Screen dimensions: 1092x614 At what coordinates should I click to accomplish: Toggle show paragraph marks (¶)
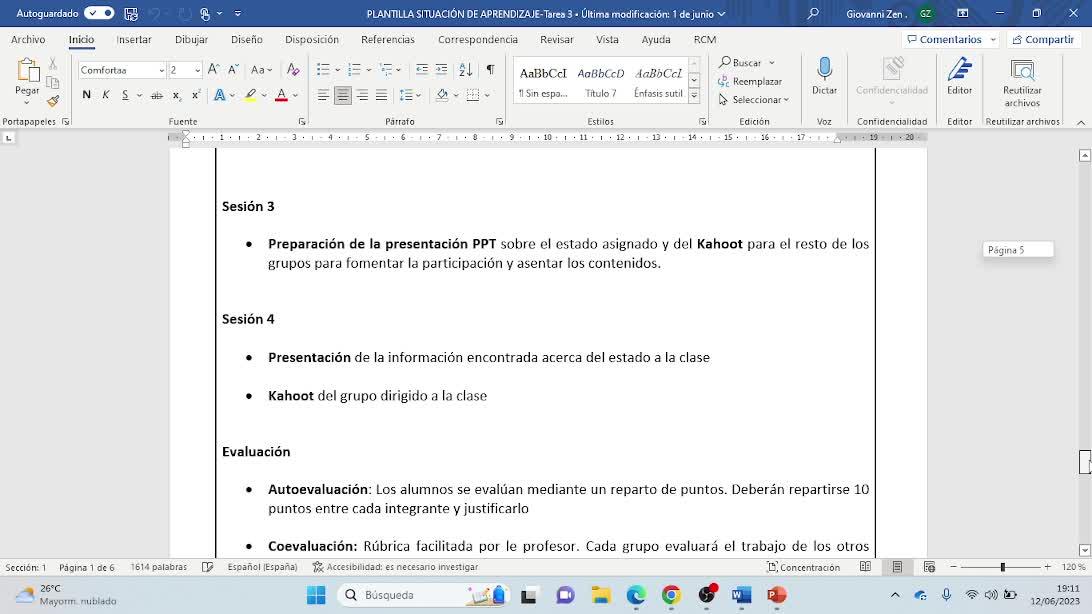coord(491,70)
